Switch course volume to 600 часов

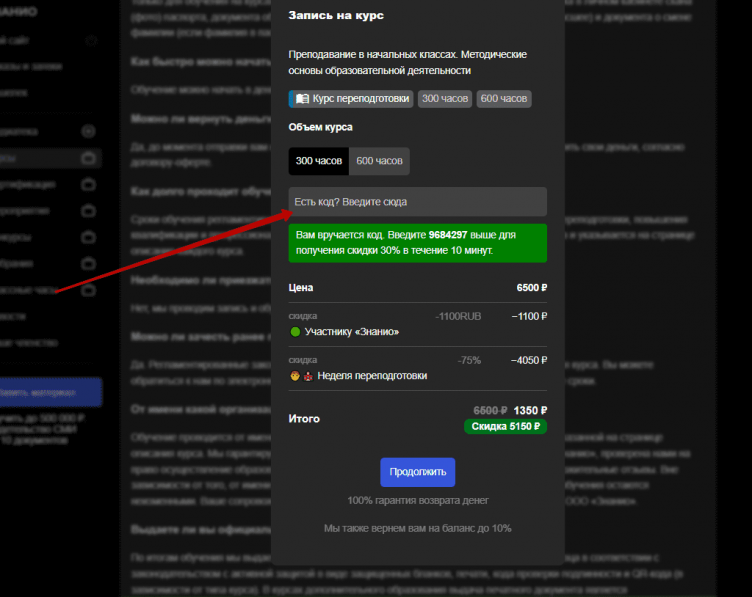(379, 161)
